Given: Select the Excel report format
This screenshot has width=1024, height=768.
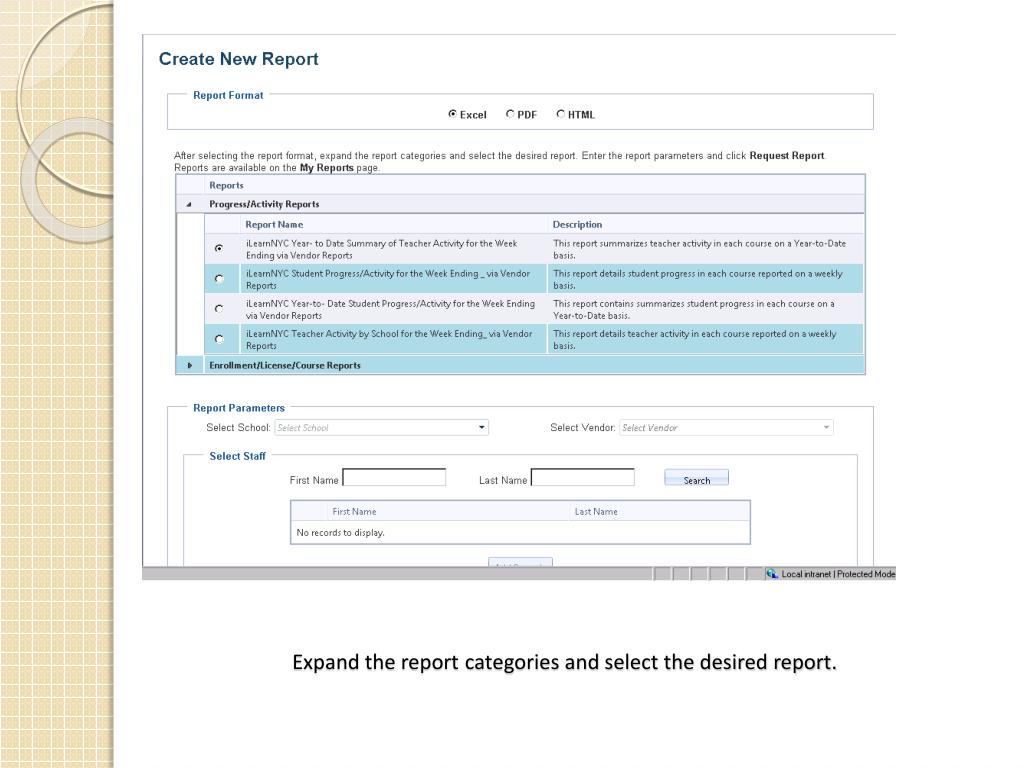Looking at the screenshot, I should pyautogui.click(x=452, y=114).
